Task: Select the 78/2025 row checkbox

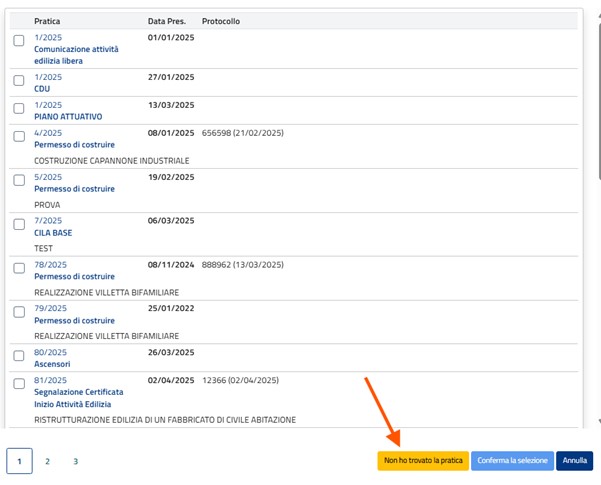Action: [x=19, y=269]
